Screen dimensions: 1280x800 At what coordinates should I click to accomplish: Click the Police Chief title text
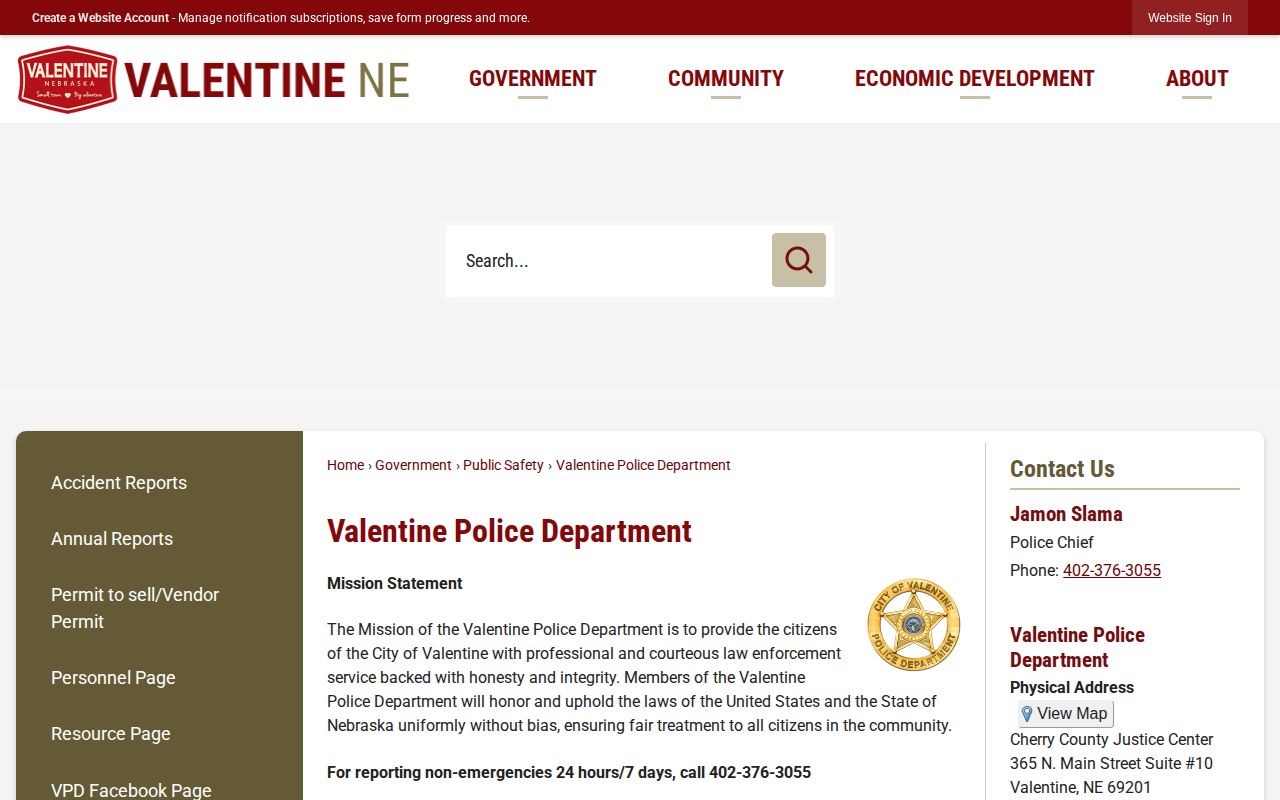pyautogui.click(x=1052, y=542)
